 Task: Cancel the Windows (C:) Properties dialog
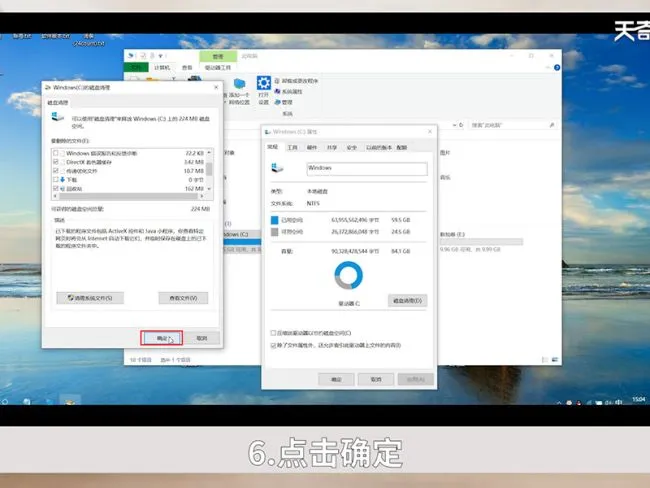click(376, 379)
